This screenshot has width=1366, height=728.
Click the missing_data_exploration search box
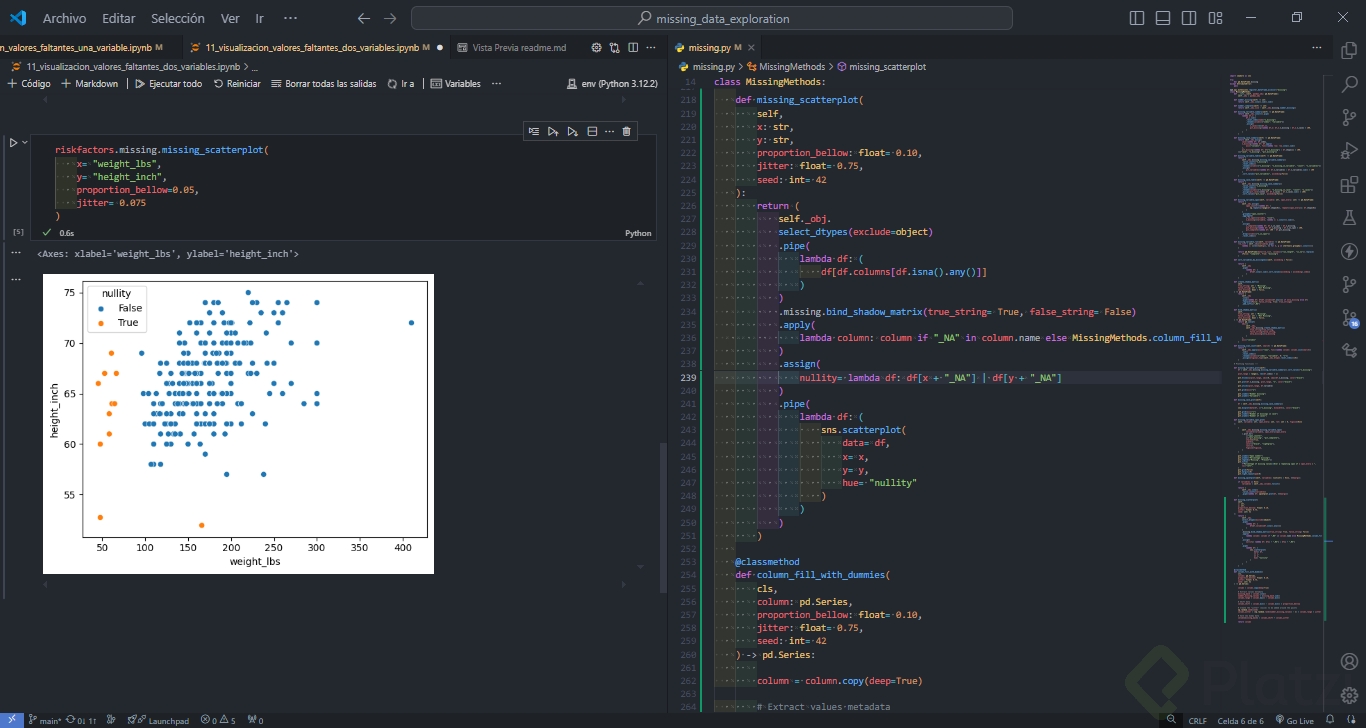[x=712, y=18]
